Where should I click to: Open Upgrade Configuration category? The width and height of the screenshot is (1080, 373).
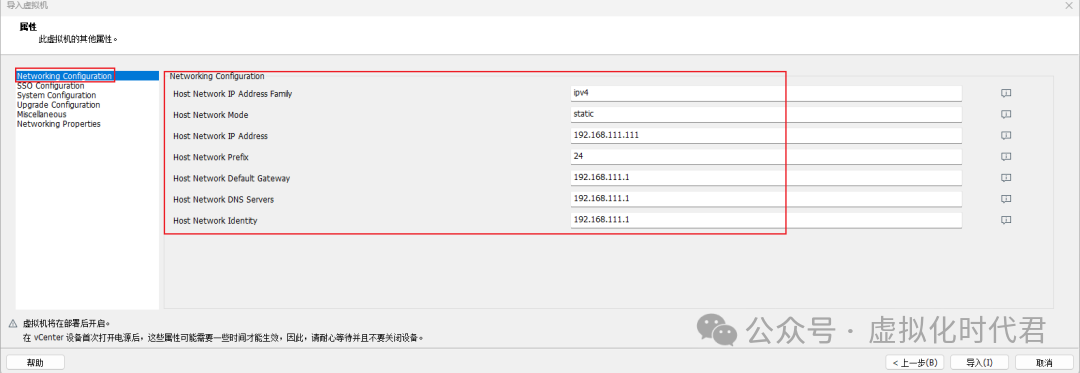[x=59, y=105]
